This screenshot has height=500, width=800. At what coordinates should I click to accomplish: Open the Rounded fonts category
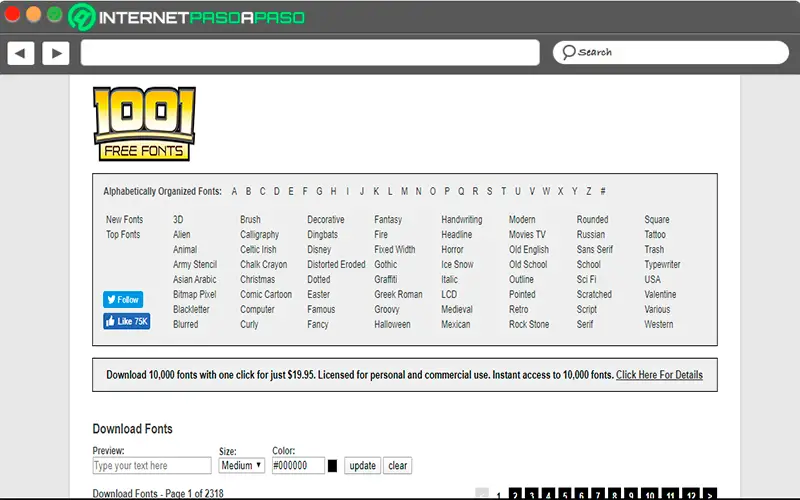point(593,219)
